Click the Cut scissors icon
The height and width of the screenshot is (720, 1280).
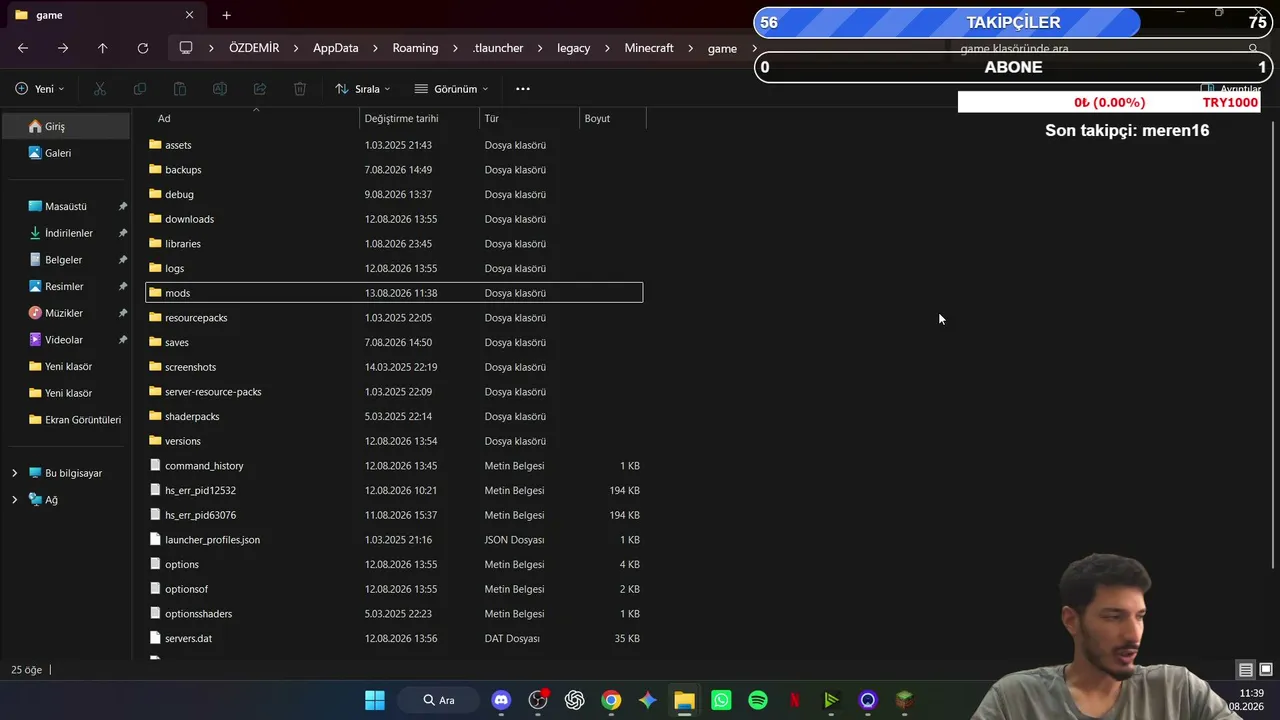[100, 89]
